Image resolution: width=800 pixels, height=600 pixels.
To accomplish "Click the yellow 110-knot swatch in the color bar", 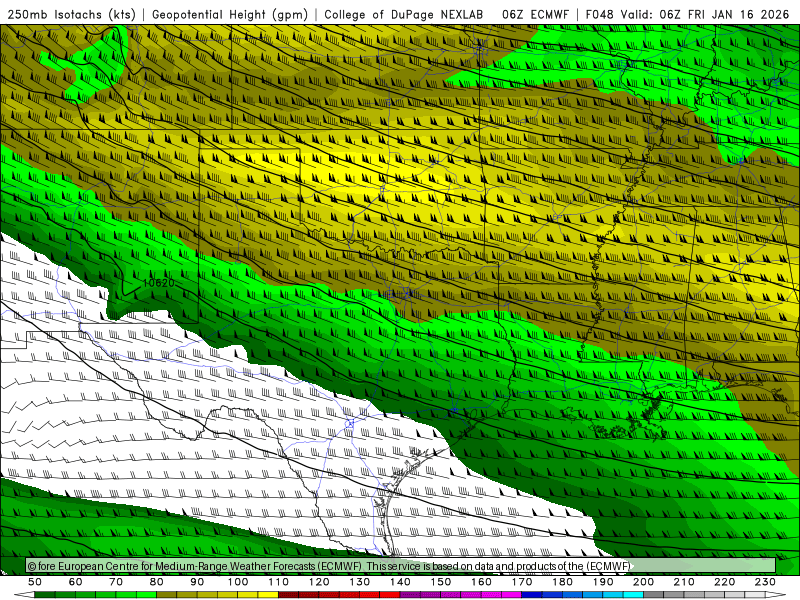I will pyautogui.click(x=268, y=595).
